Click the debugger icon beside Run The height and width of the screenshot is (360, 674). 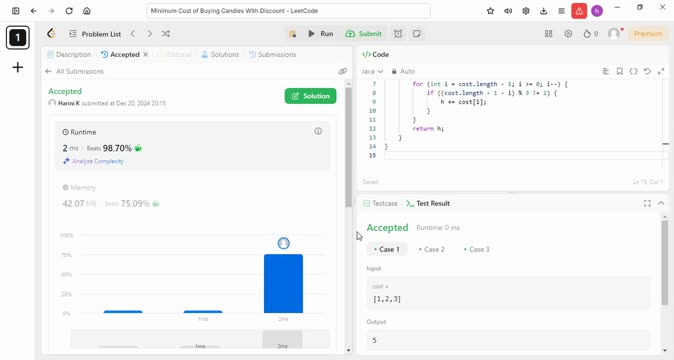tap(292, 34)
